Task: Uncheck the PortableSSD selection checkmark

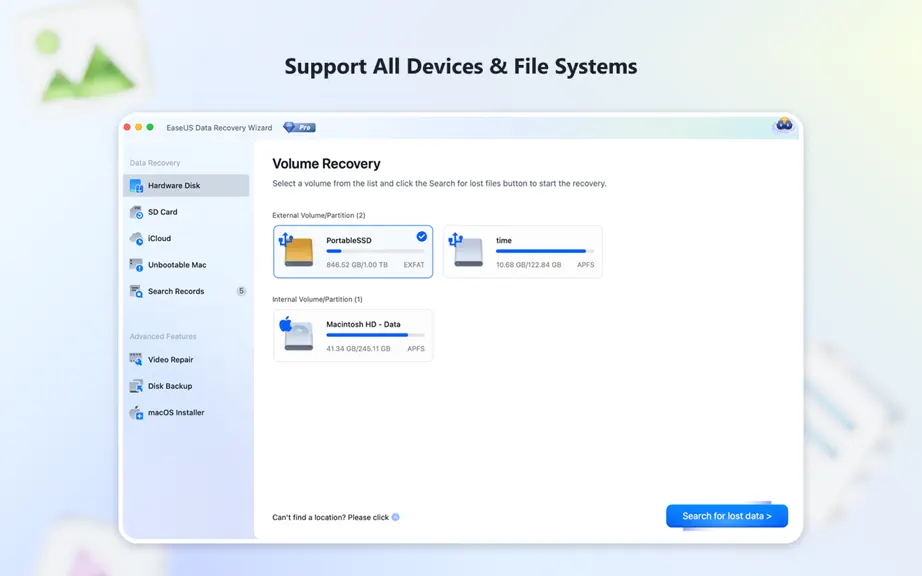Action: [422, 236]
